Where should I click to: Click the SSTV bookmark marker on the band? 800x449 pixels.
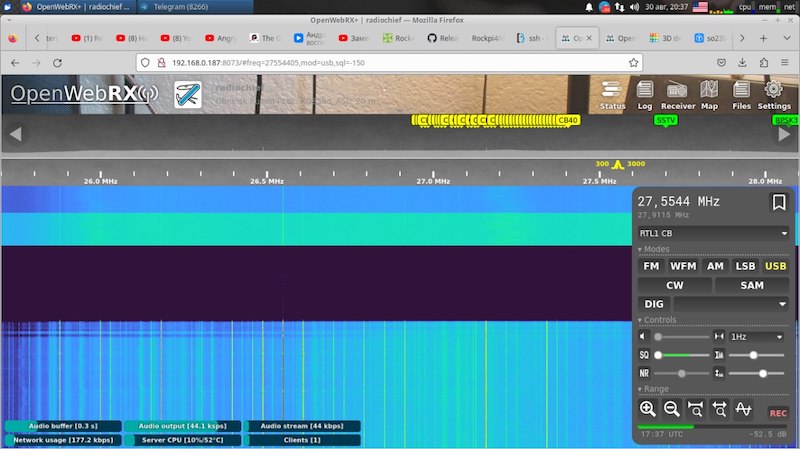665,120
